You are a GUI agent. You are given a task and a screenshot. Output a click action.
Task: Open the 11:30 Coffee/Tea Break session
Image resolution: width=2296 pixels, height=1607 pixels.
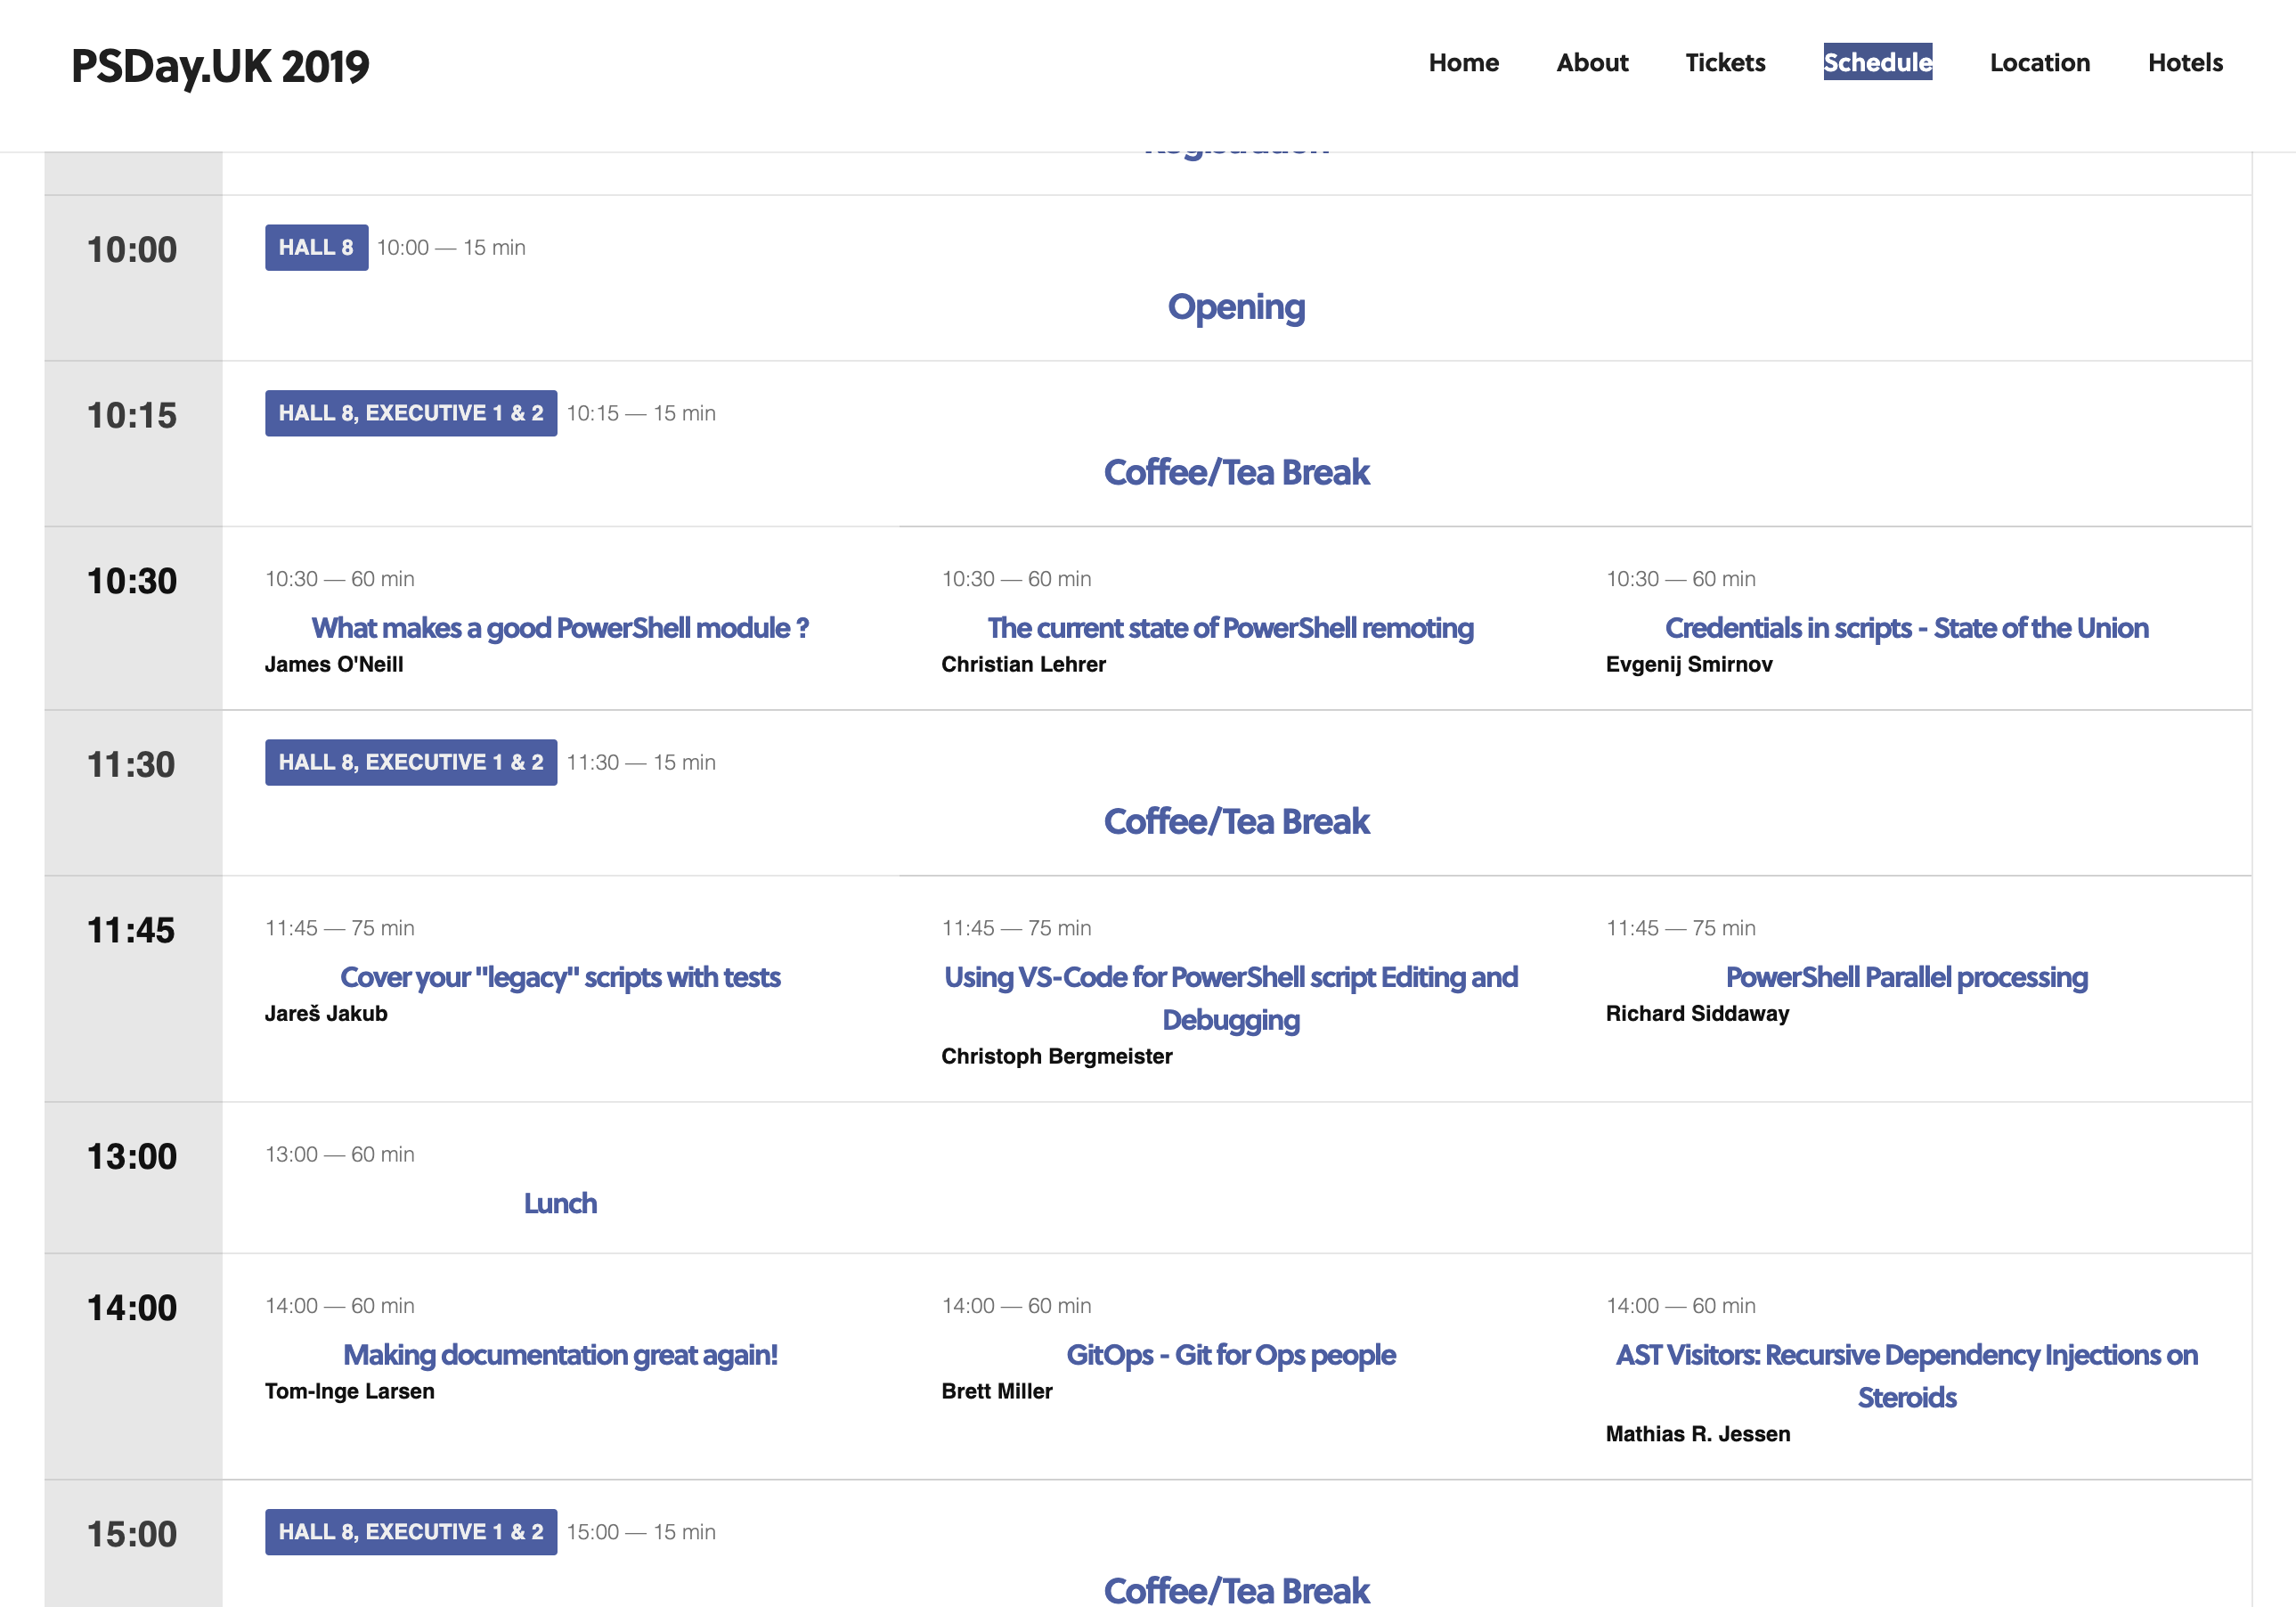[x=1236, y=821]
